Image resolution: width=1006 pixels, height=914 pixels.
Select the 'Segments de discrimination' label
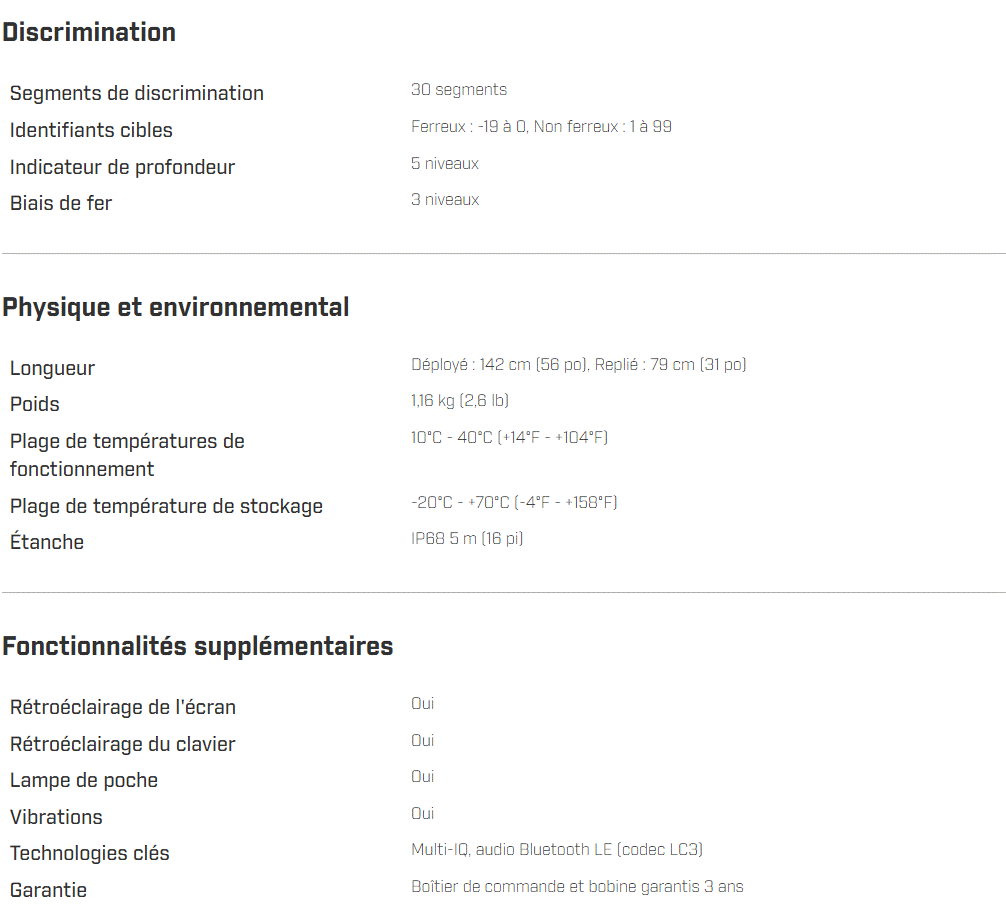click(x=137, y=93)
